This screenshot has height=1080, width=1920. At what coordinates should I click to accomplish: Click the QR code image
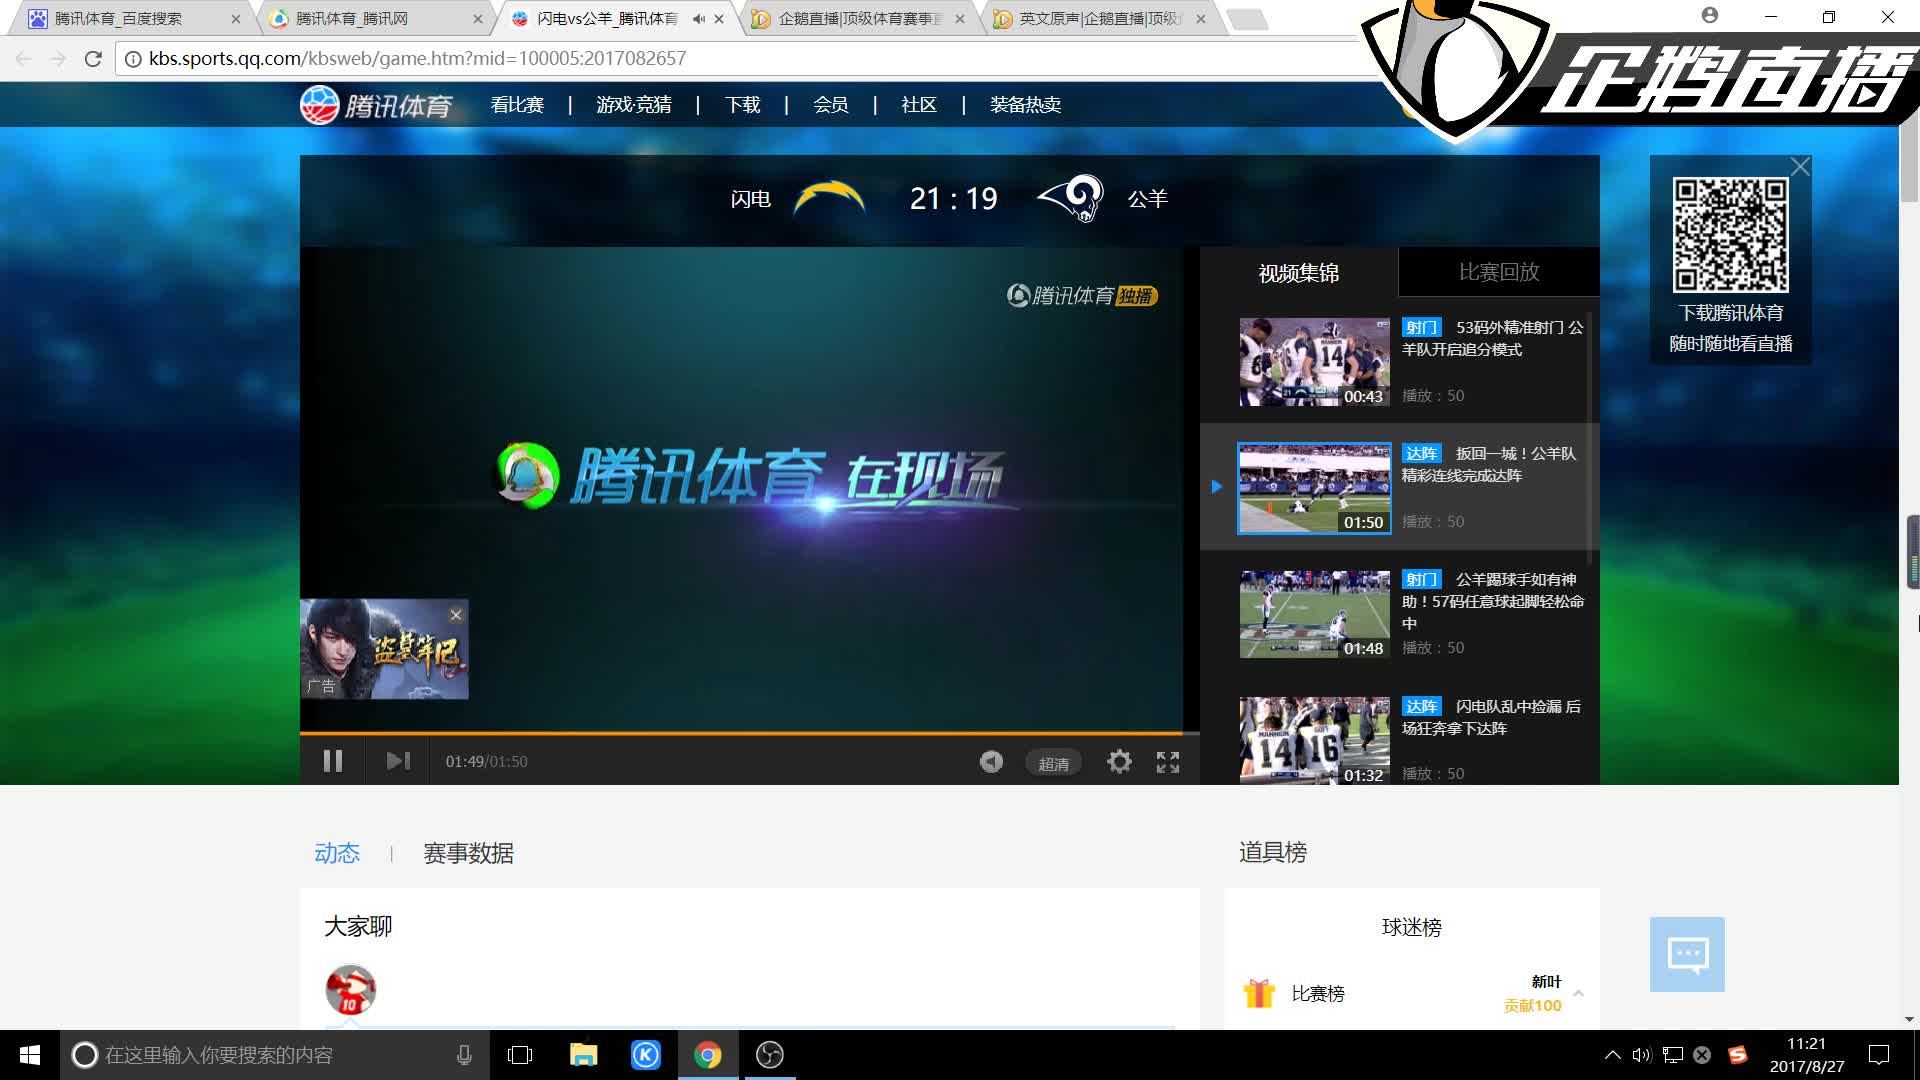[1730, 235]
